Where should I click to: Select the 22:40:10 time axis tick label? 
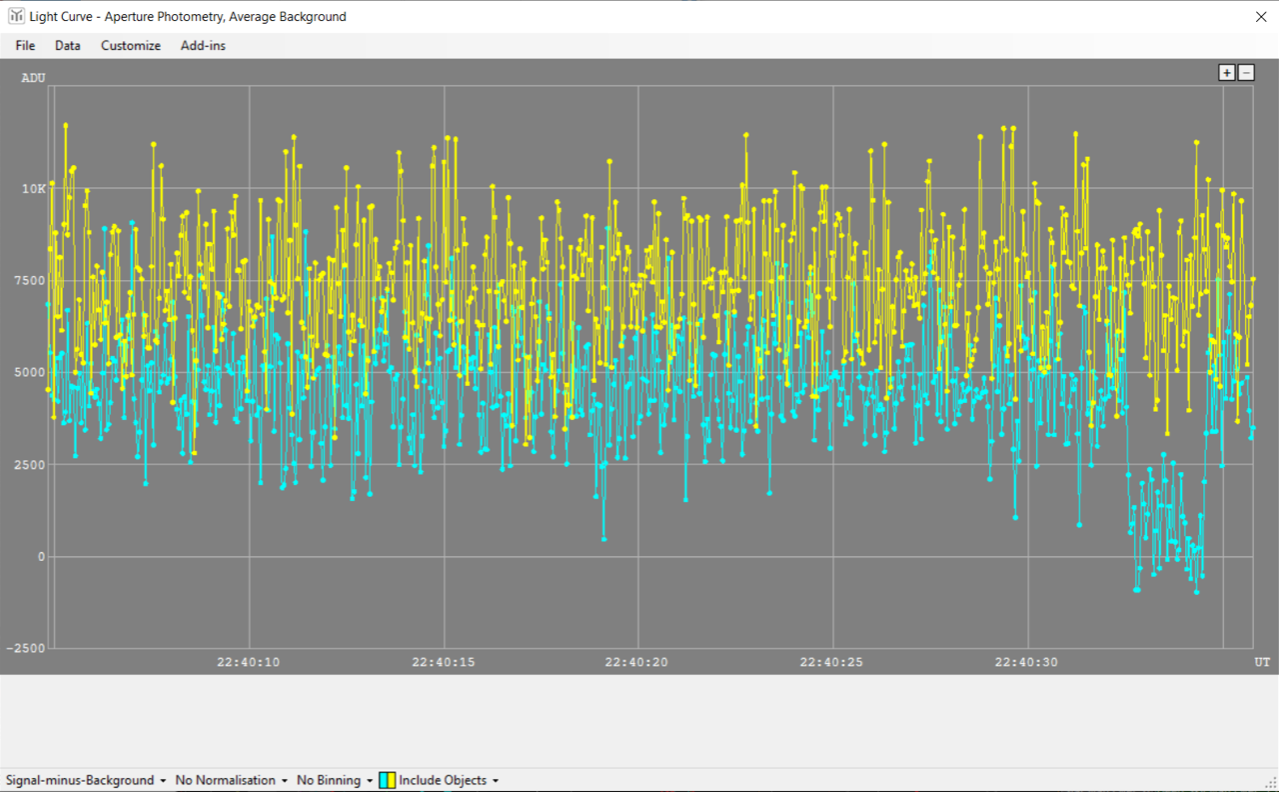tap(249, 662)
